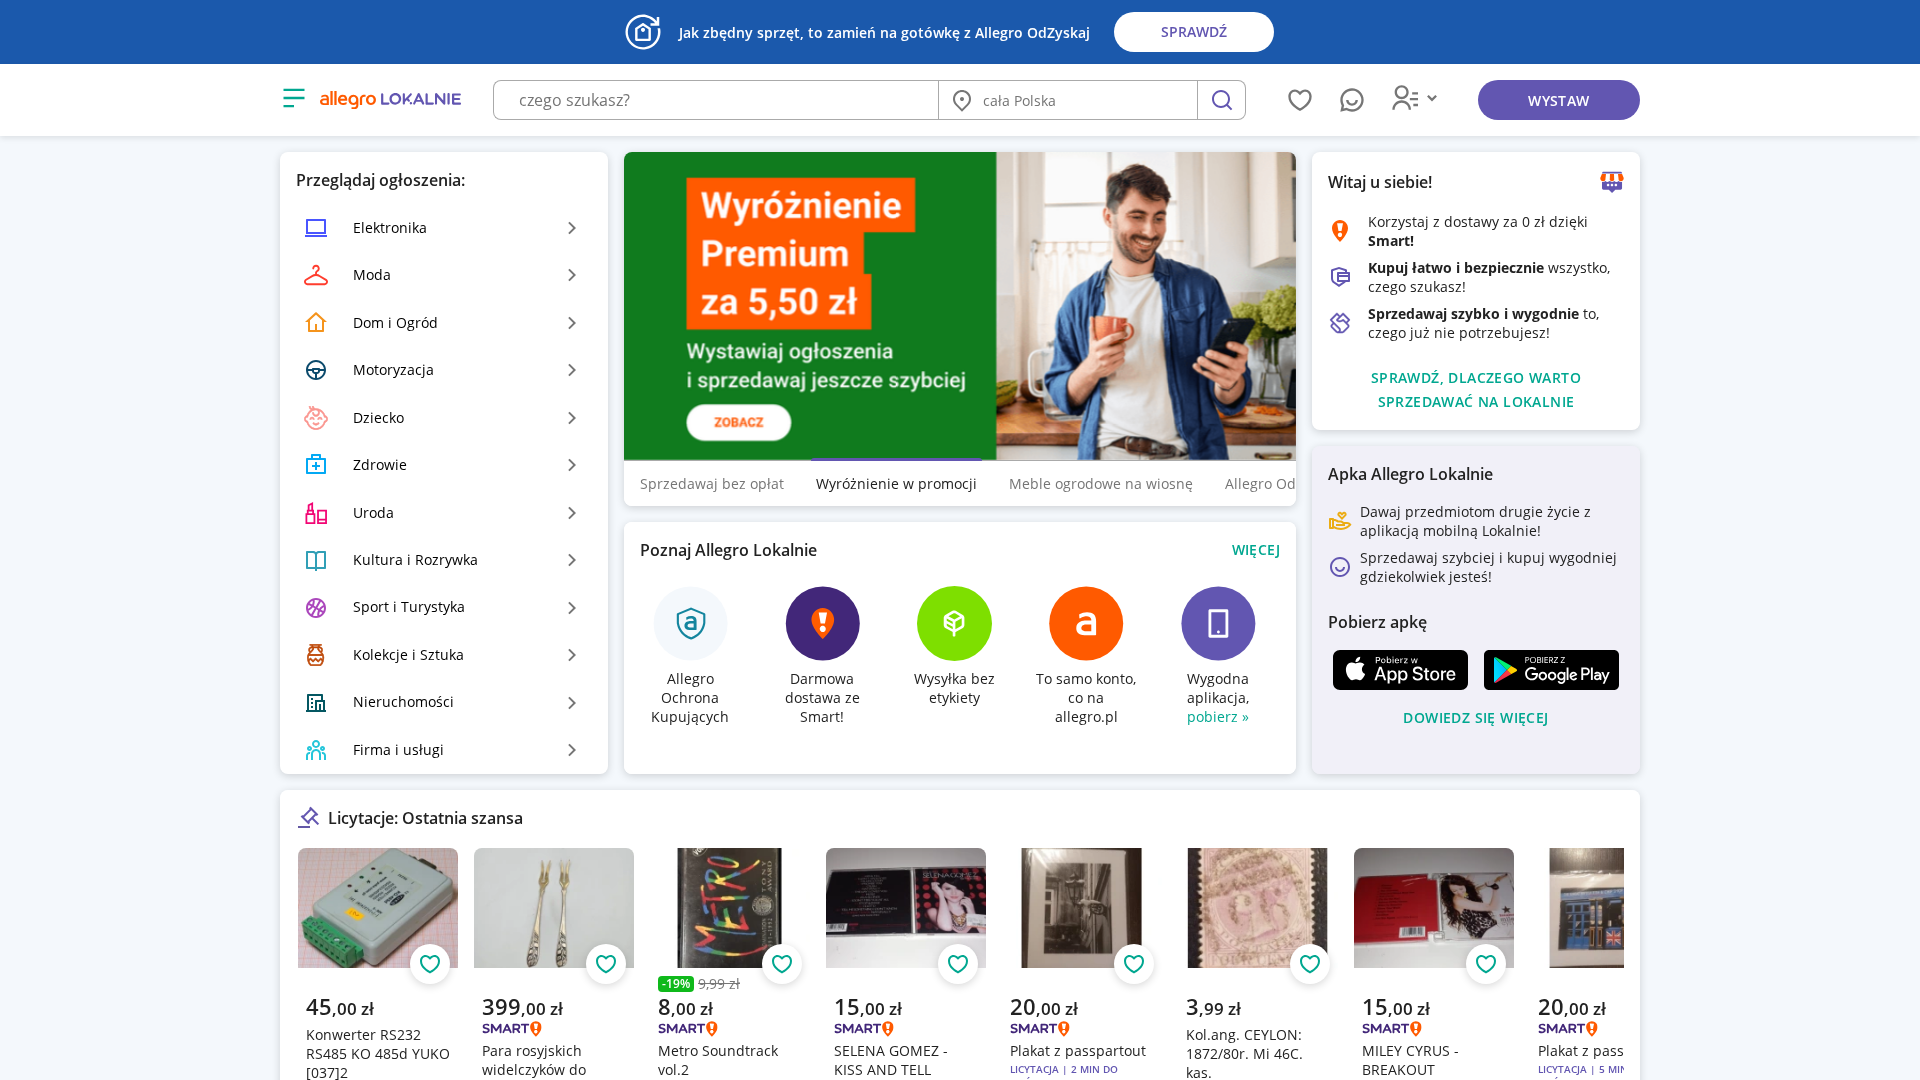Image resolution: width=1920 pixels, height=1080 pixels.
Task: Click the 'pobierz »' link
Action: (x=1218, y=717)
